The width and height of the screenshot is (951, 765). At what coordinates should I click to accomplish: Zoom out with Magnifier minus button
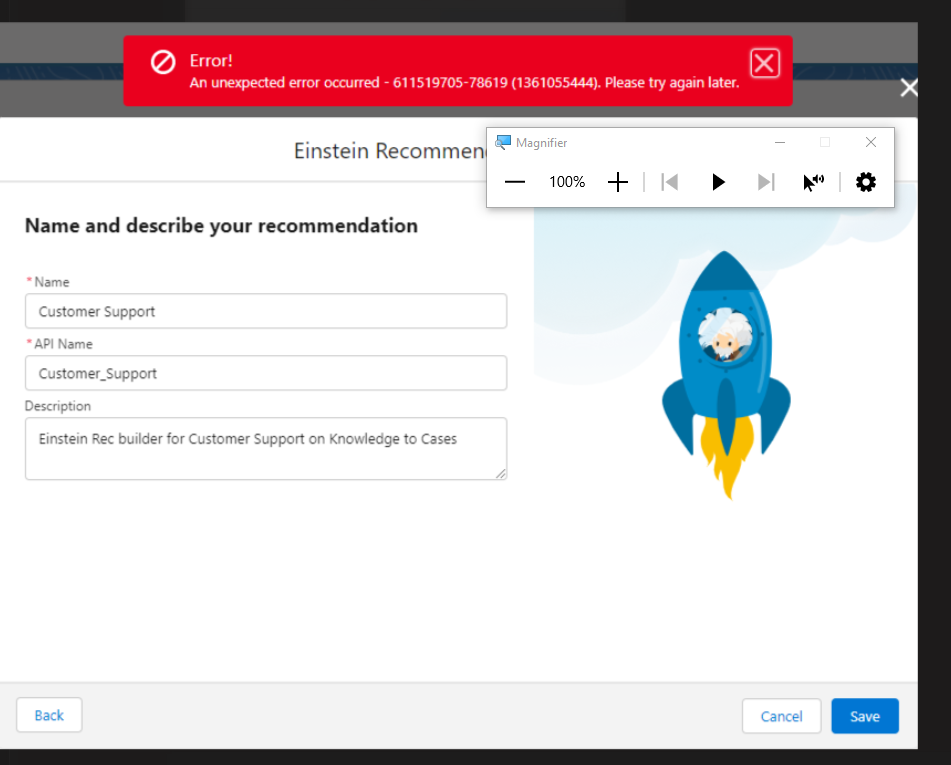click(515, 182)
